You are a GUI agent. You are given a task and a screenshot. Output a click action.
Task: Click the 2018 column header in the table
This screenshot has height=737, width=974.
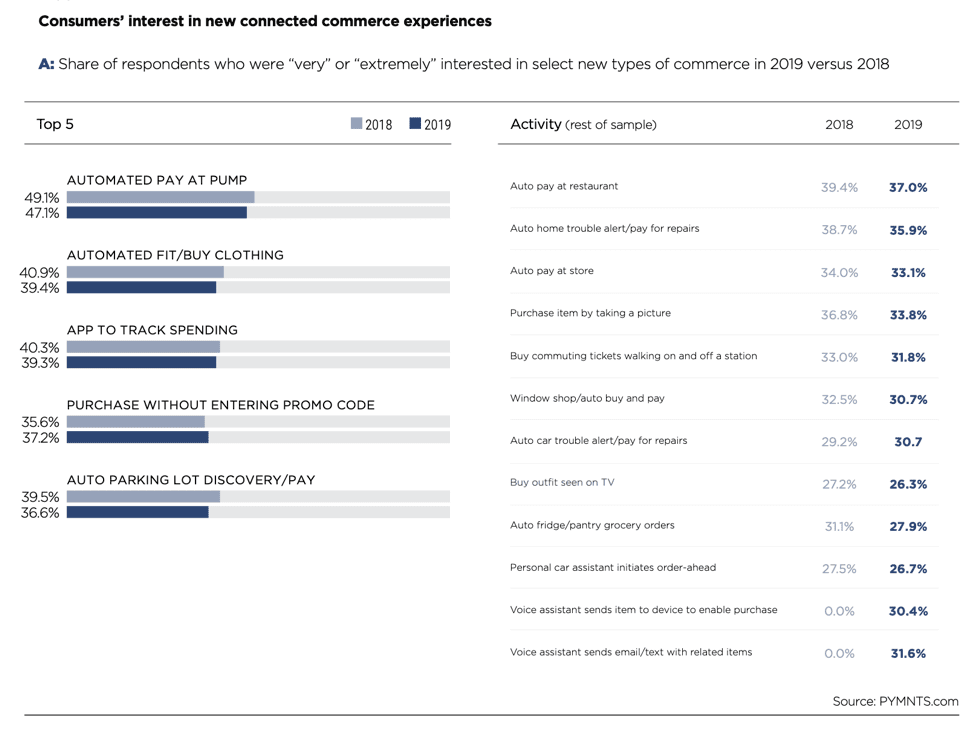839,125
